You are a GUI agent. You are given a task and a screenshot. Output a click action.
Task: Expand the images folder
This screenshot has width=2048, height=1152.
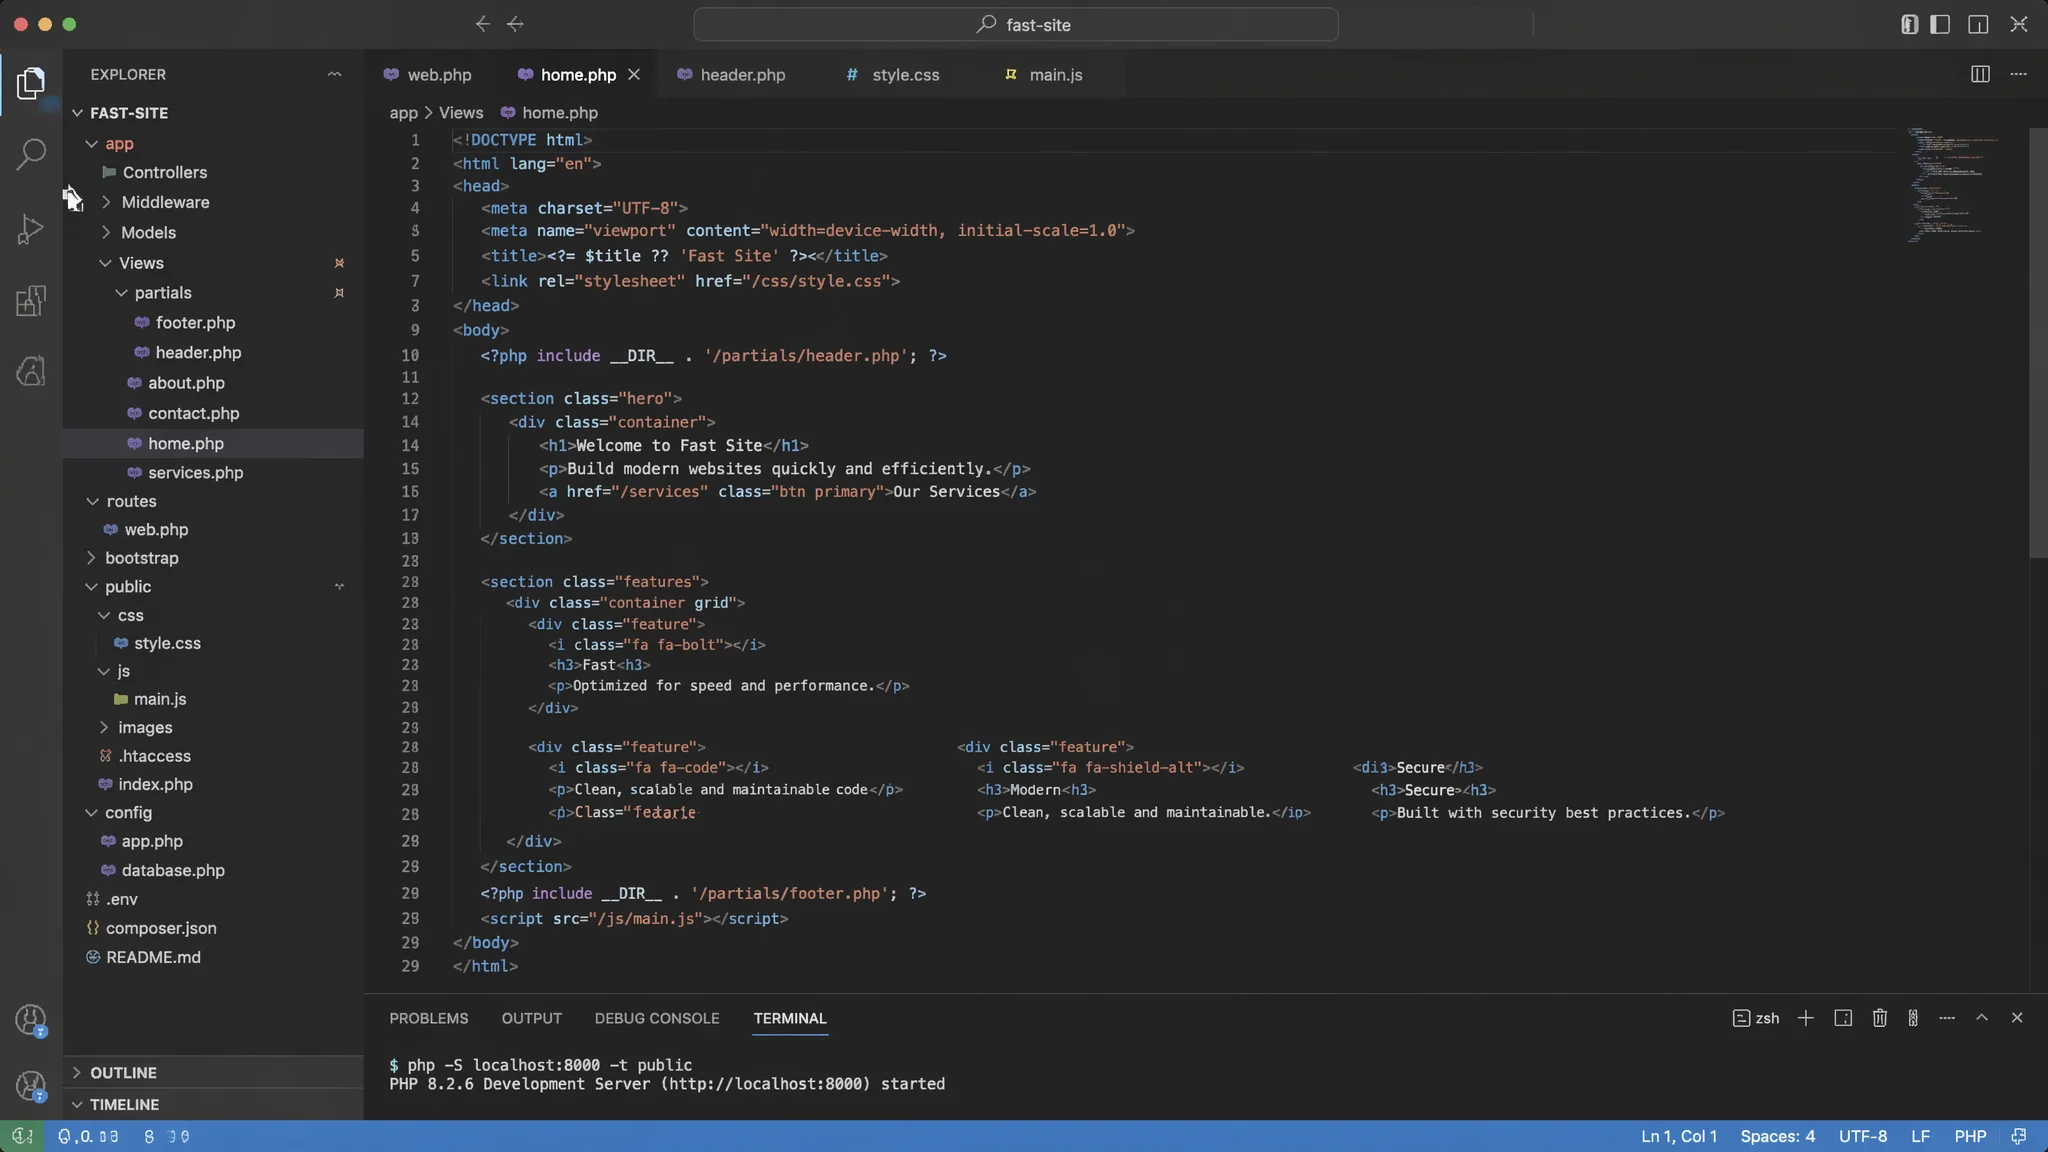[x=104, y=727]
